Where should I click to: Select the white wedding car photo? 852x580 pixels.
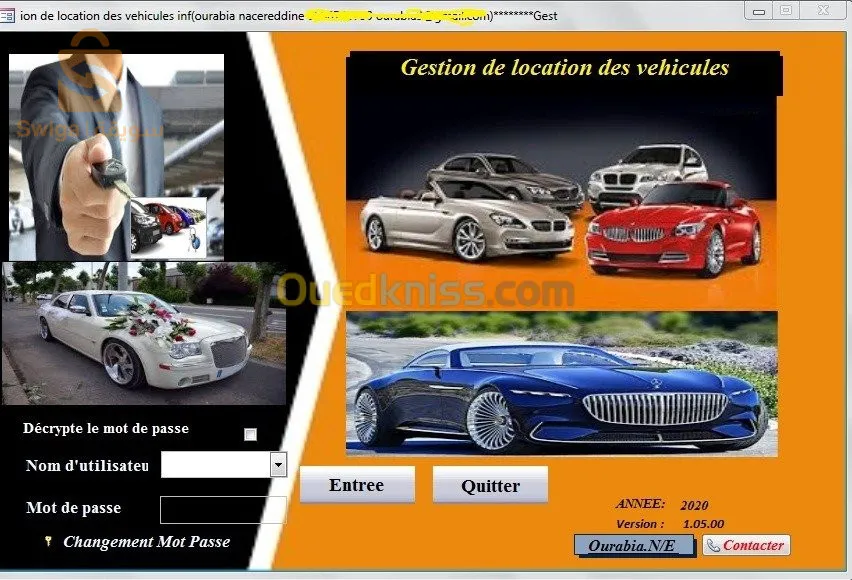(x=143, y=333)
